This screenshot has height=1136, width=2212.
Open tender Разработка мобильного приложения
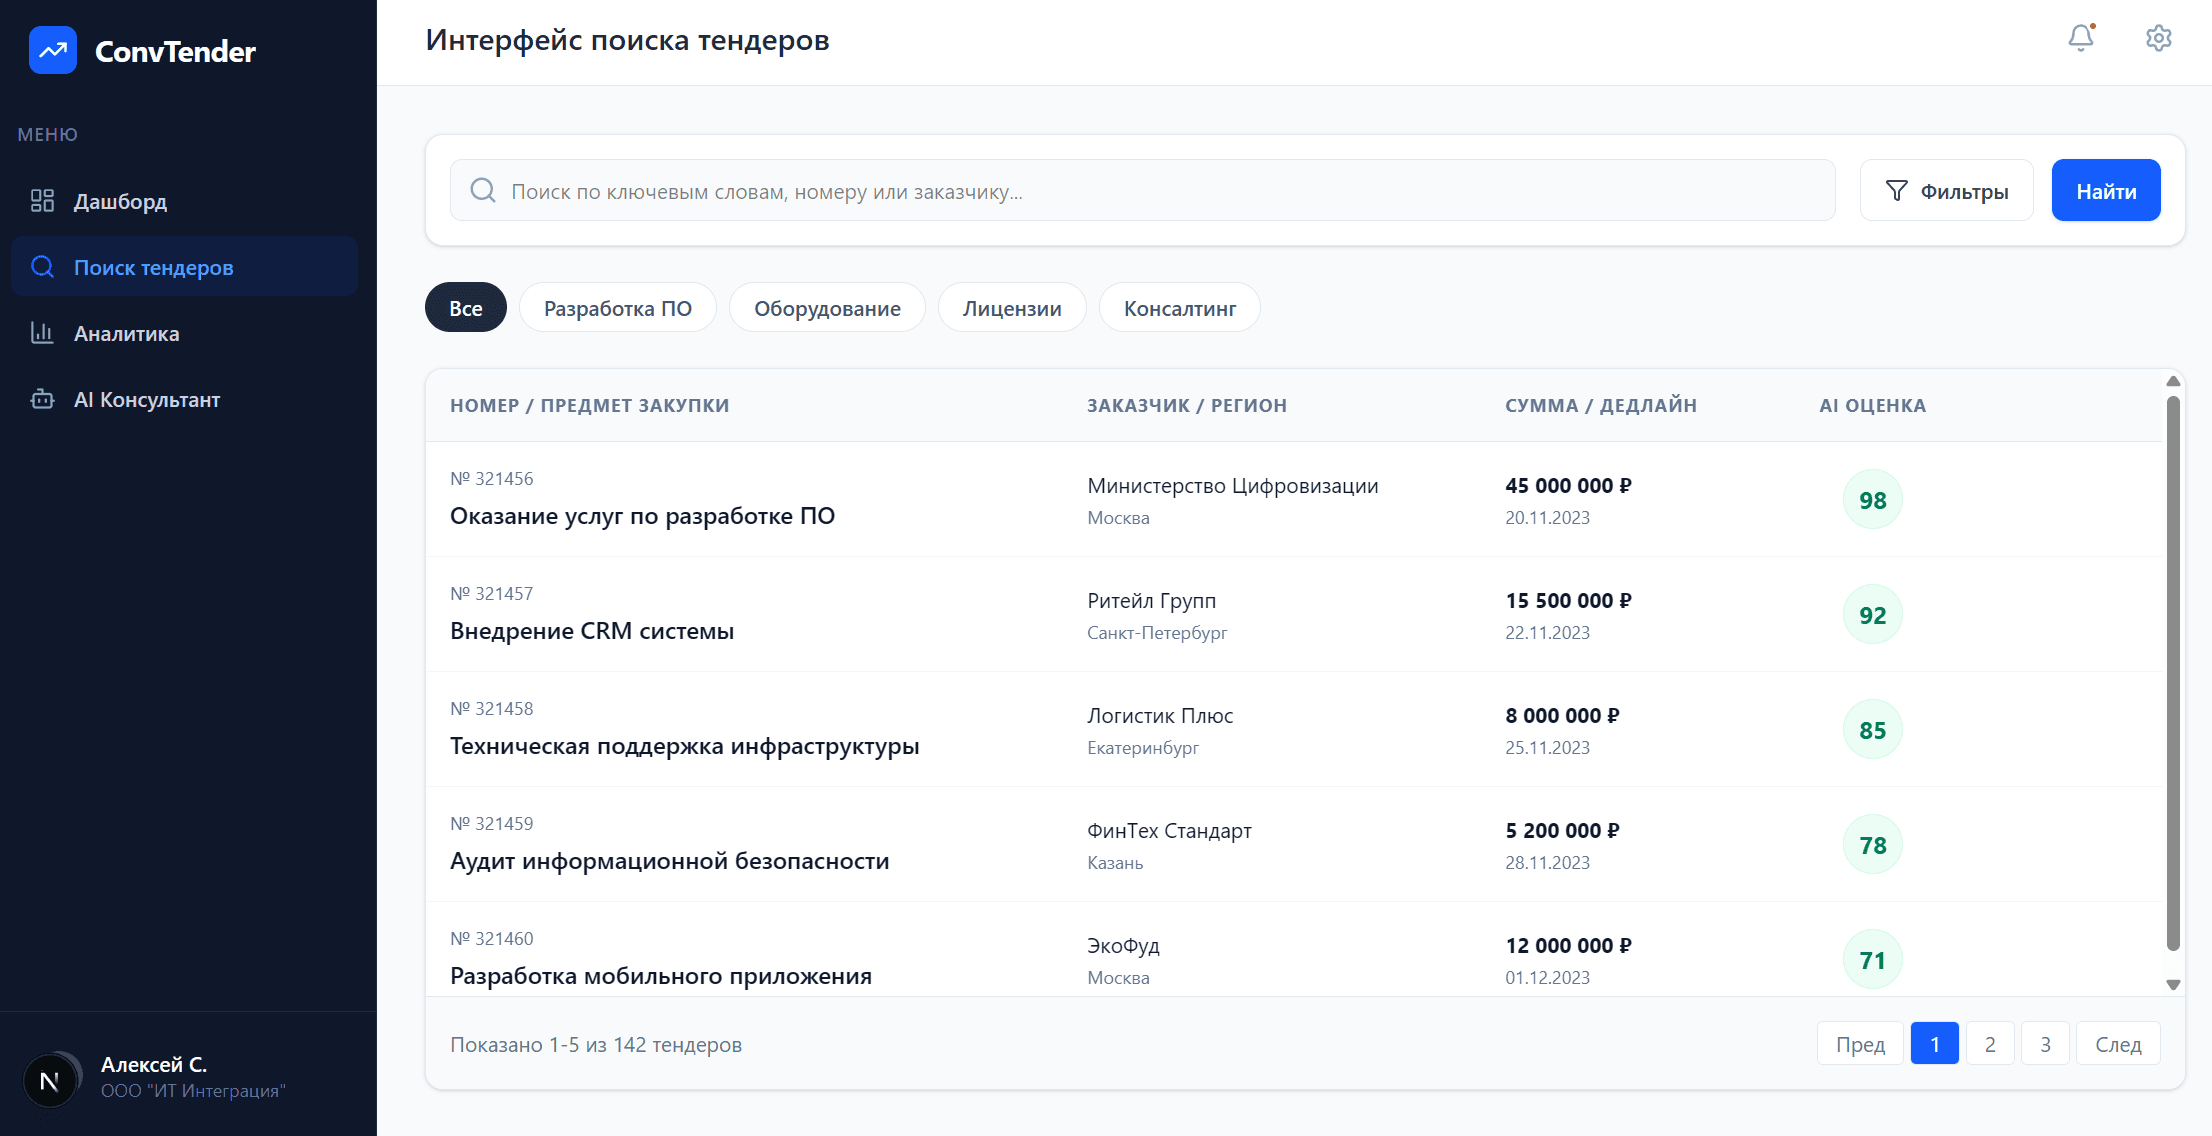pyautogui.click(x=661, y=976)
